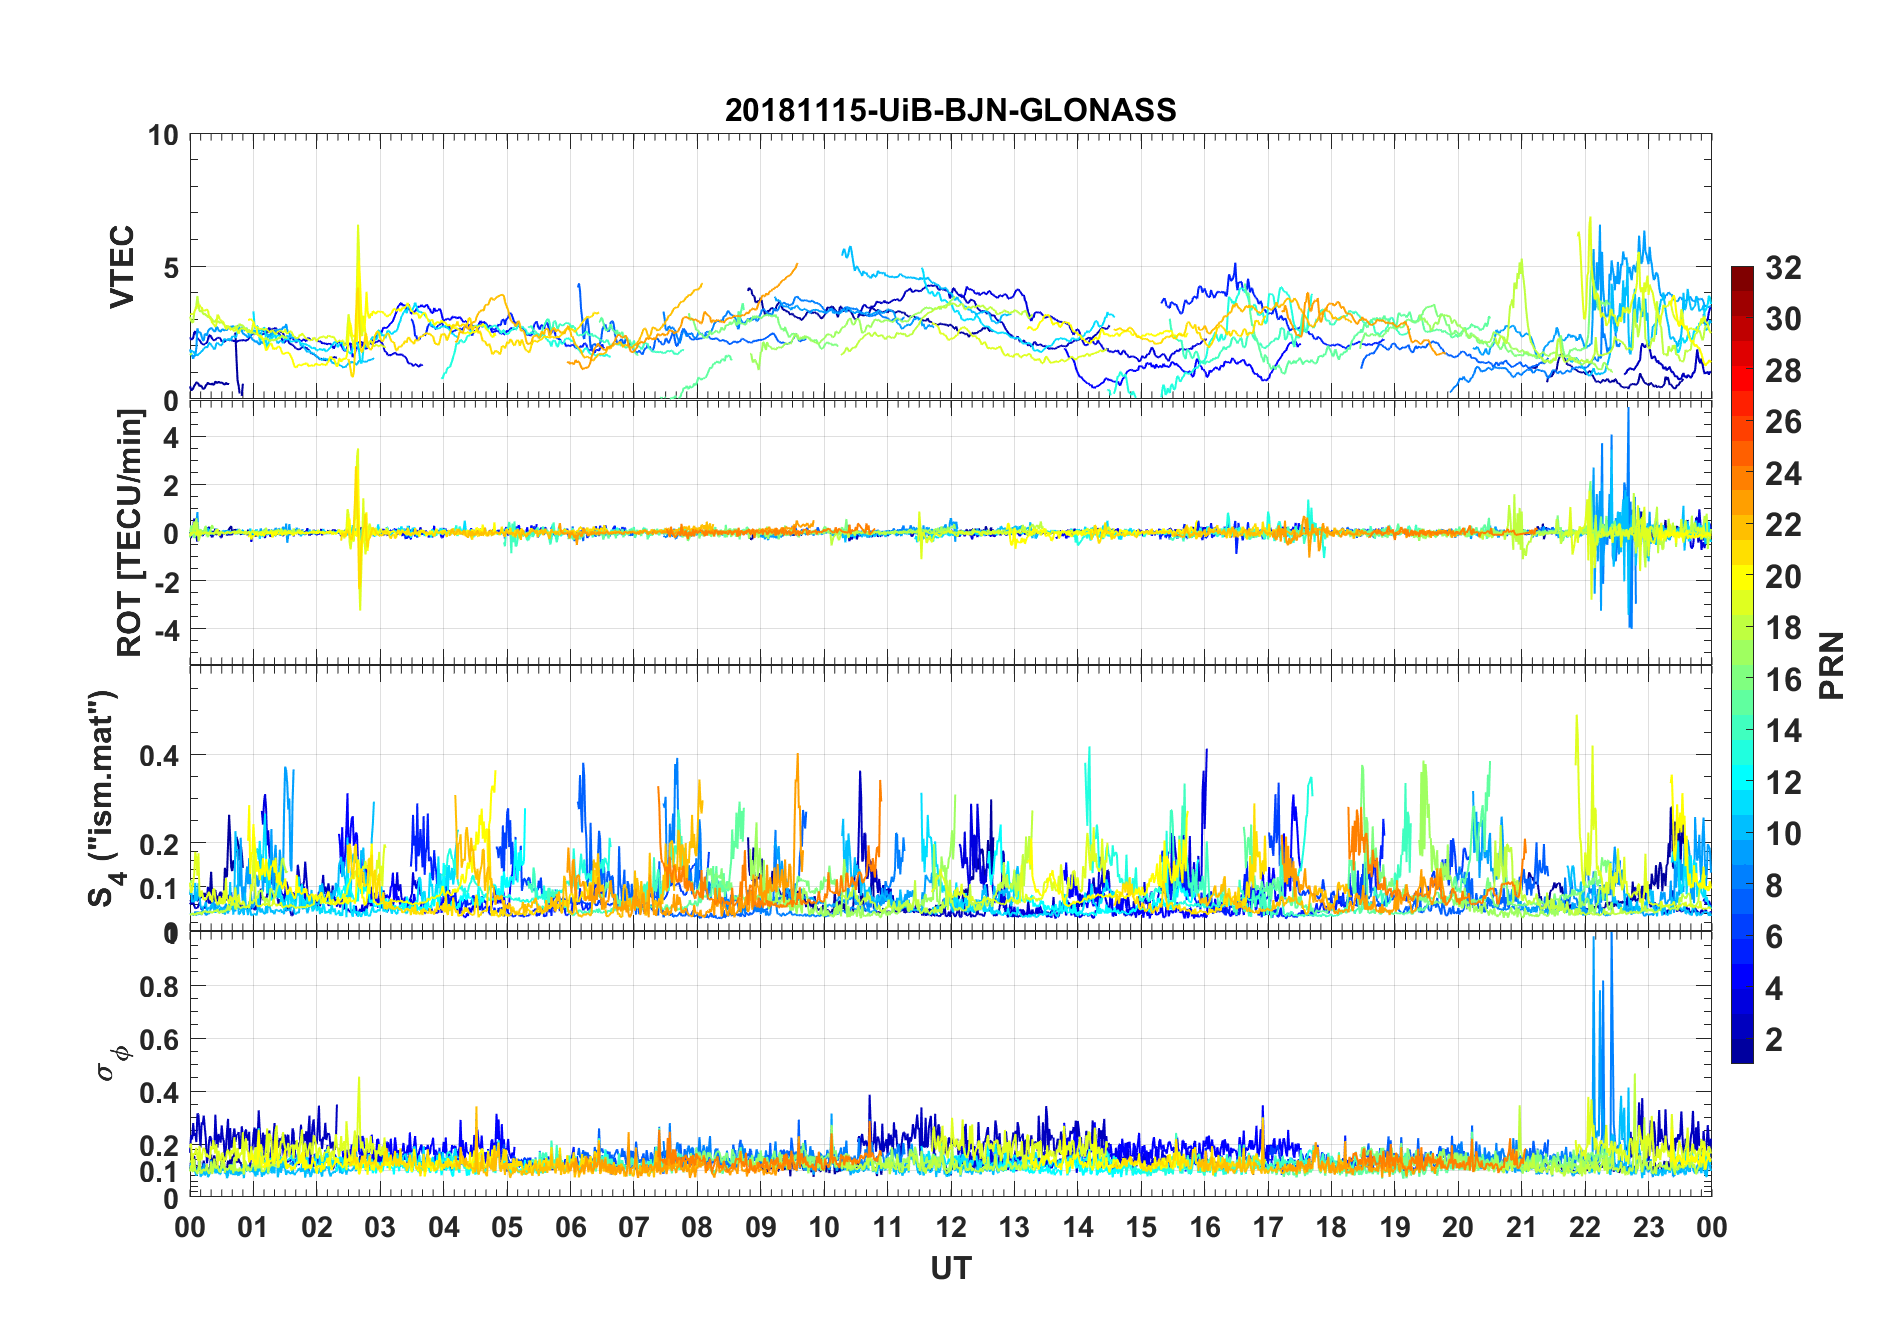Click the colorbar tick label 30
Image resolution: width=1902 pixels, height=1330 pixels.
pos(1783,319)
